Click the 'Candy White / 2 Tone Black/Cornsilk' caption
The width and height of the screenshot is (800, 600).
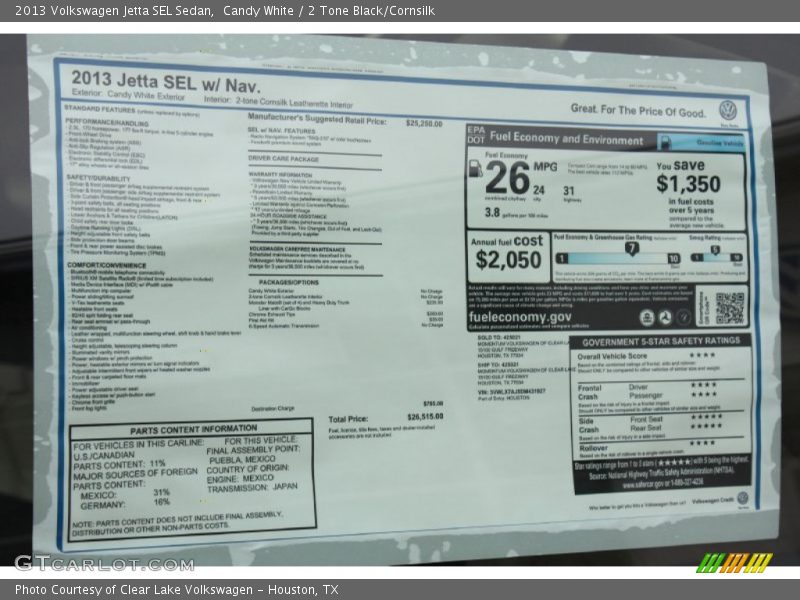pos(329,11)
